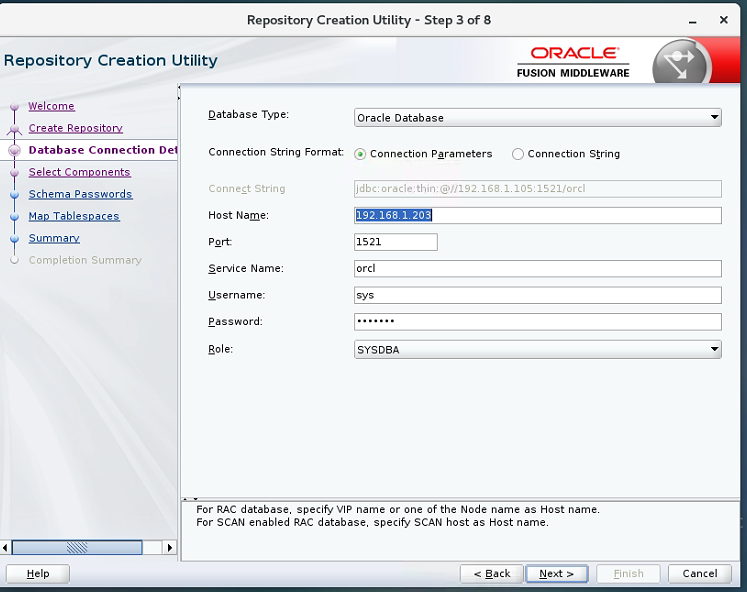Click the disabled Finish button
Image resolution: width=747 pixels, height=592 pixels.
click(x=628, y=573)
